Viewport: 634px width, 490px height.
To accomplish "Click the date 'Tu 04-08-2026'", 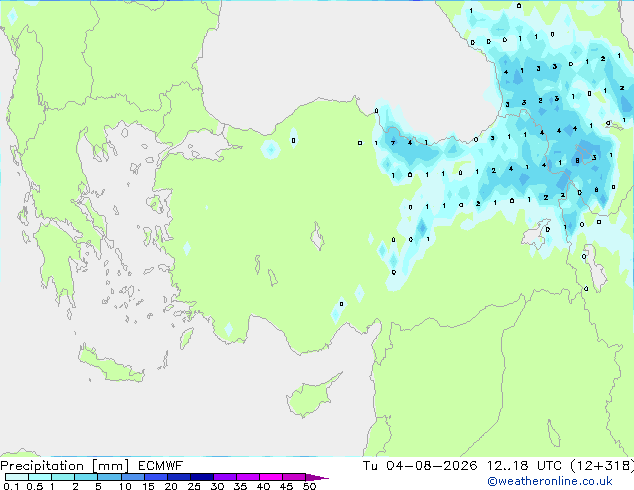I will point(420,466).
